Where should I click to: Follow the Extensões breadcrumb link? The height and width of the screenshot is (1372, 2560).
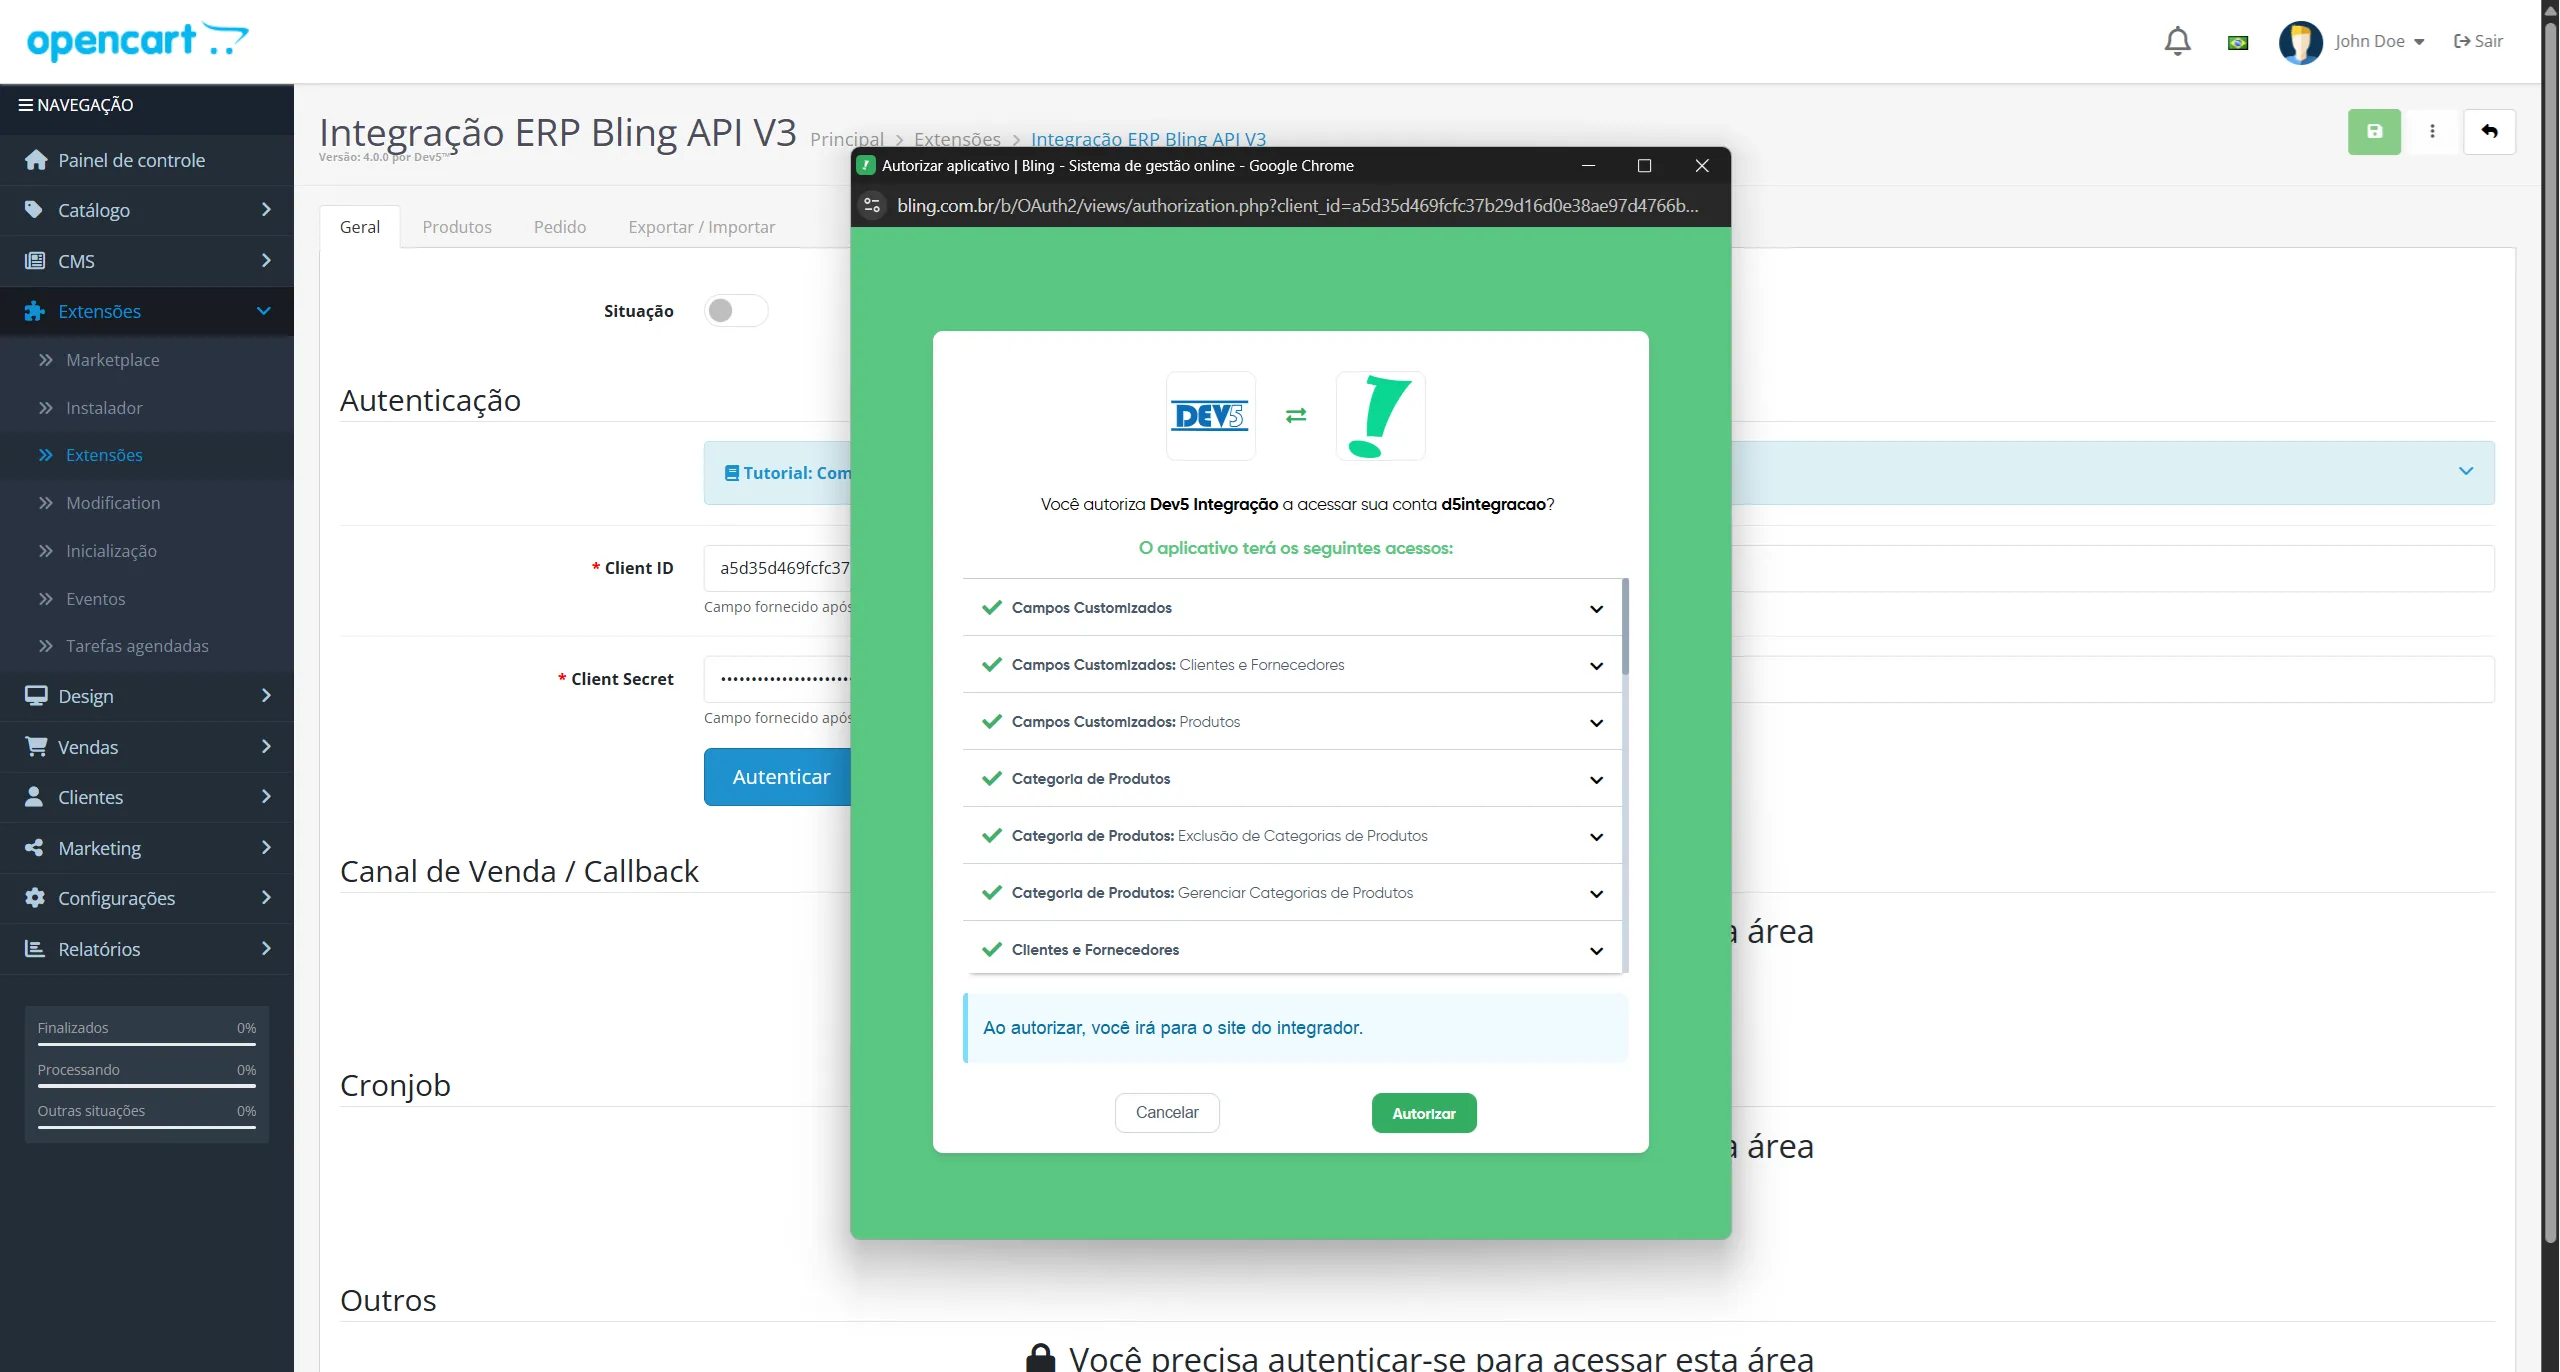point(957,139)
